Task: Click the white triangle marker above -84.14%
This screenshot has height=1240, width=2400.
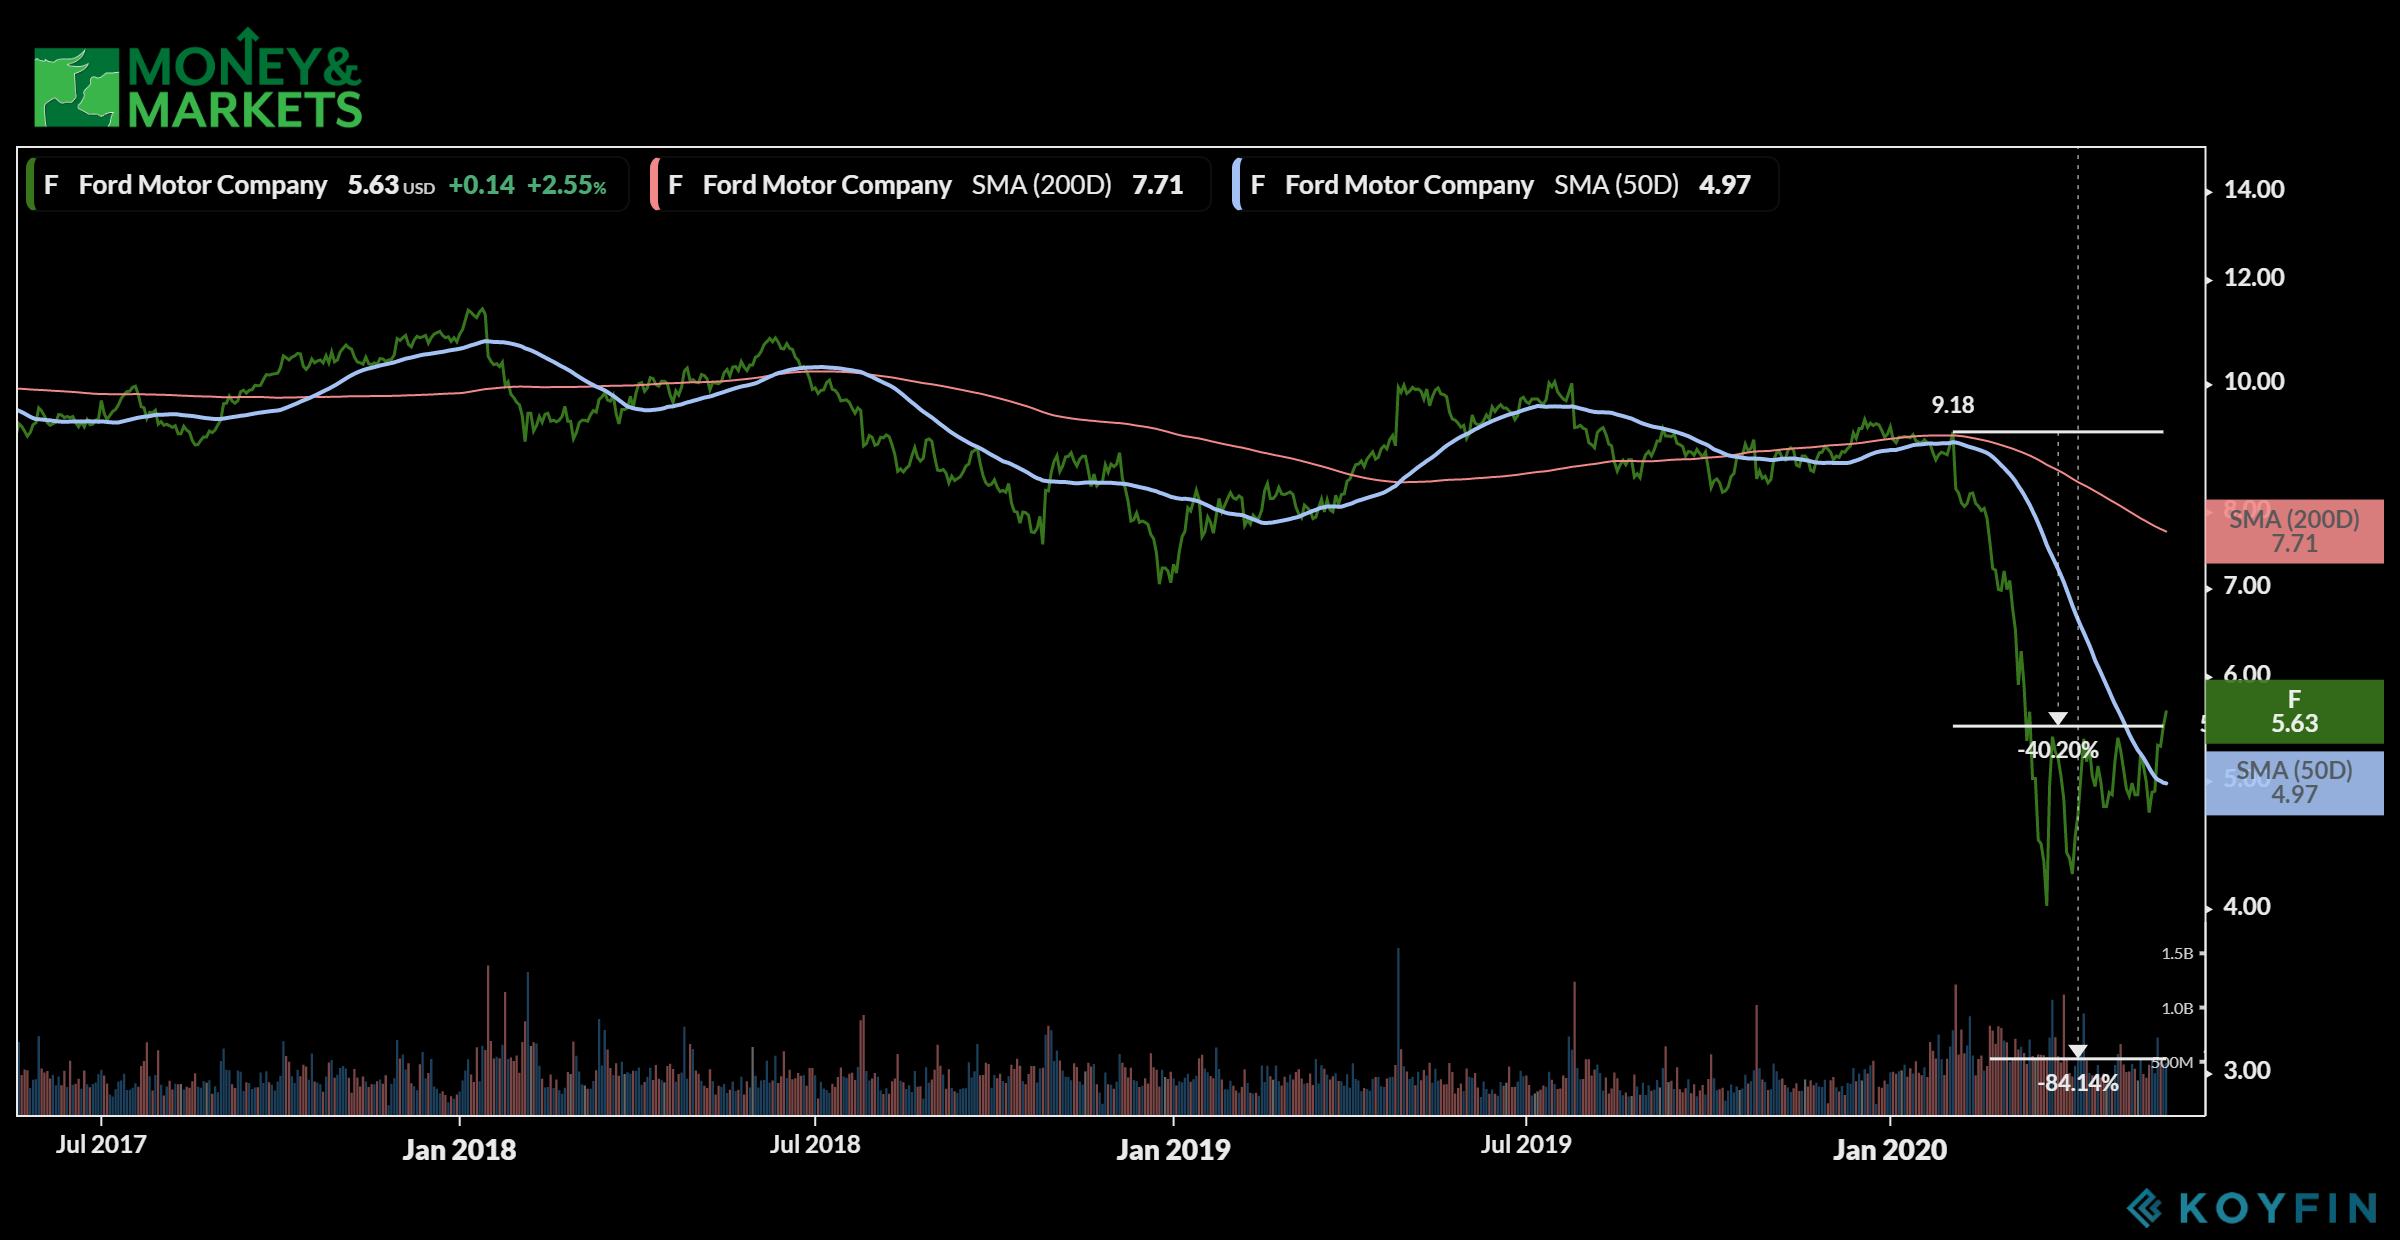Action: (x=2078, y=1051)
